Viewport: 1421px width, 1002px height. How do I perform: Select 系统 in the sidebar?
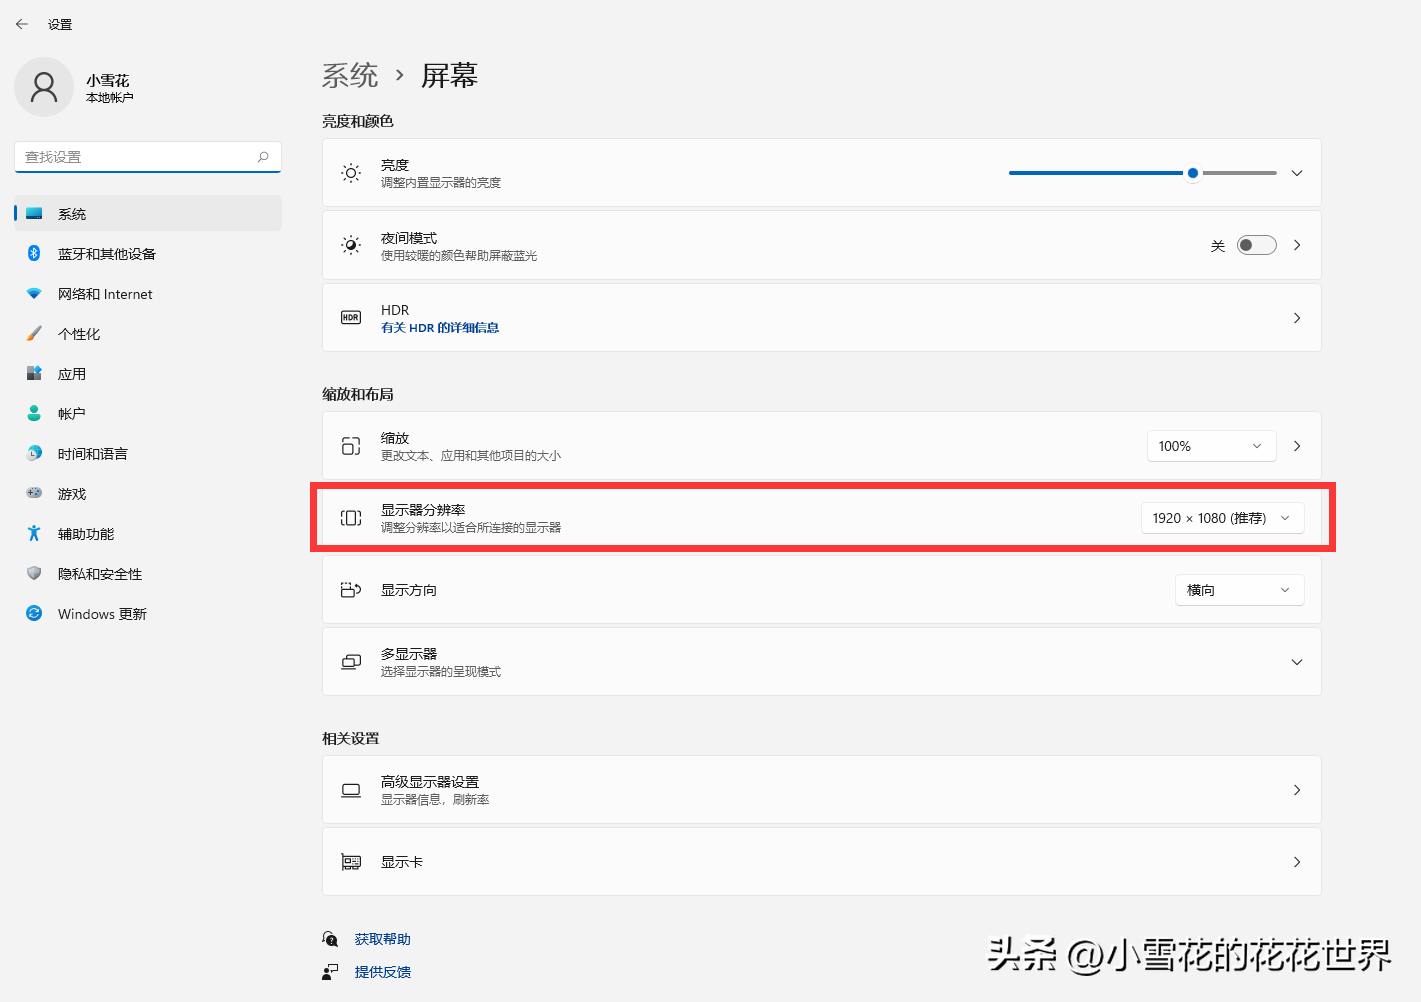click(x=148, y=214)
